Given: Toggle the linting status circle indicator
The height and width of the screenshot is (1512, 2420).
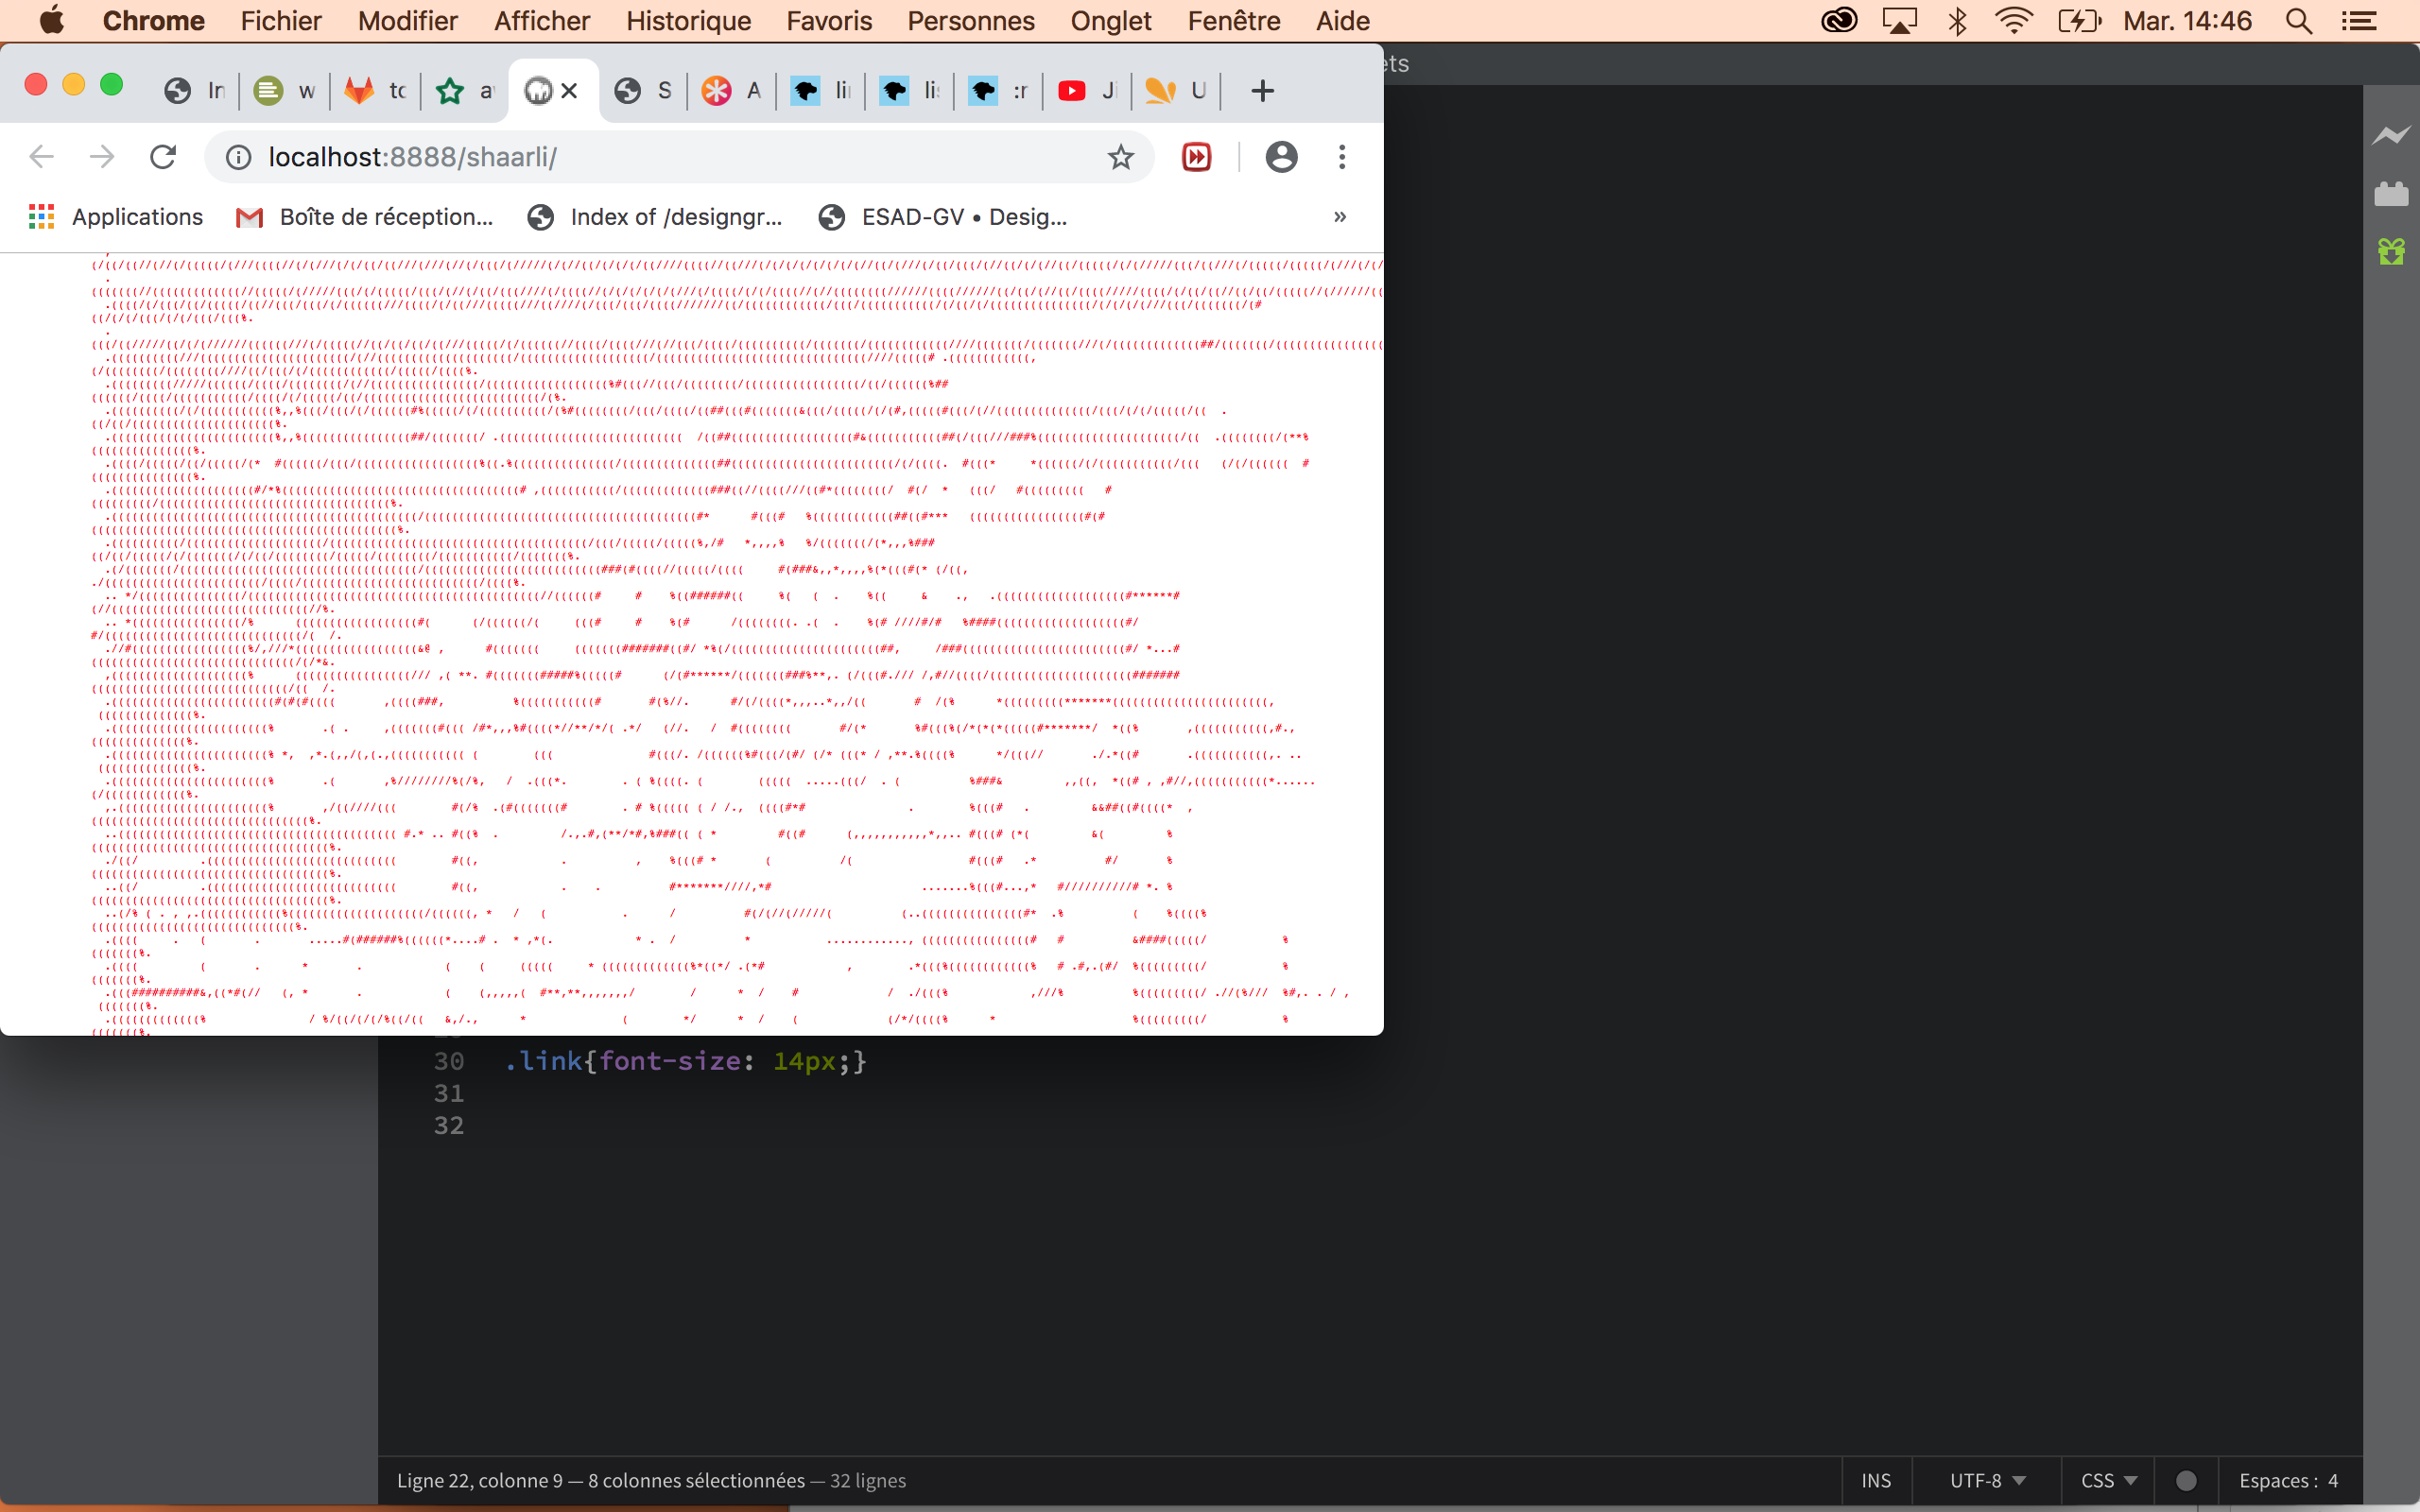Looking at the screenshot, I should (2186, 1481).
